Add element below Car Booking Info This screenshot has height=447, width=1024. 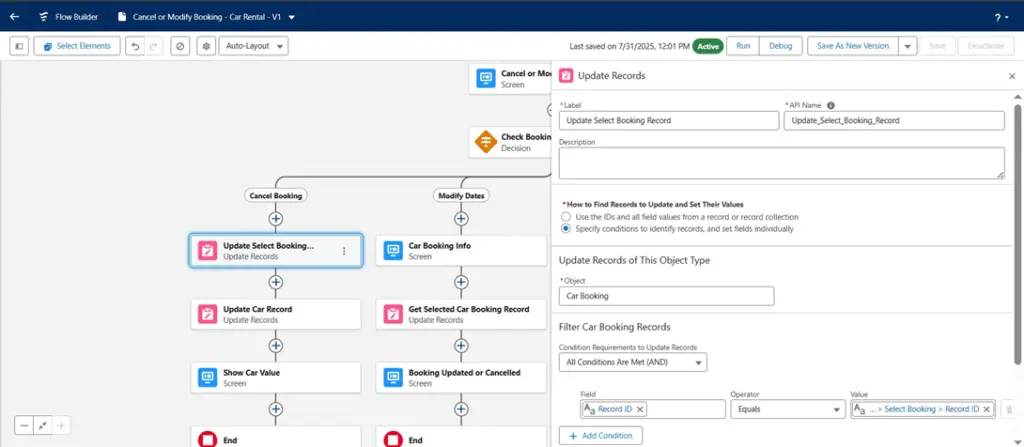click(x=461, y=282)
